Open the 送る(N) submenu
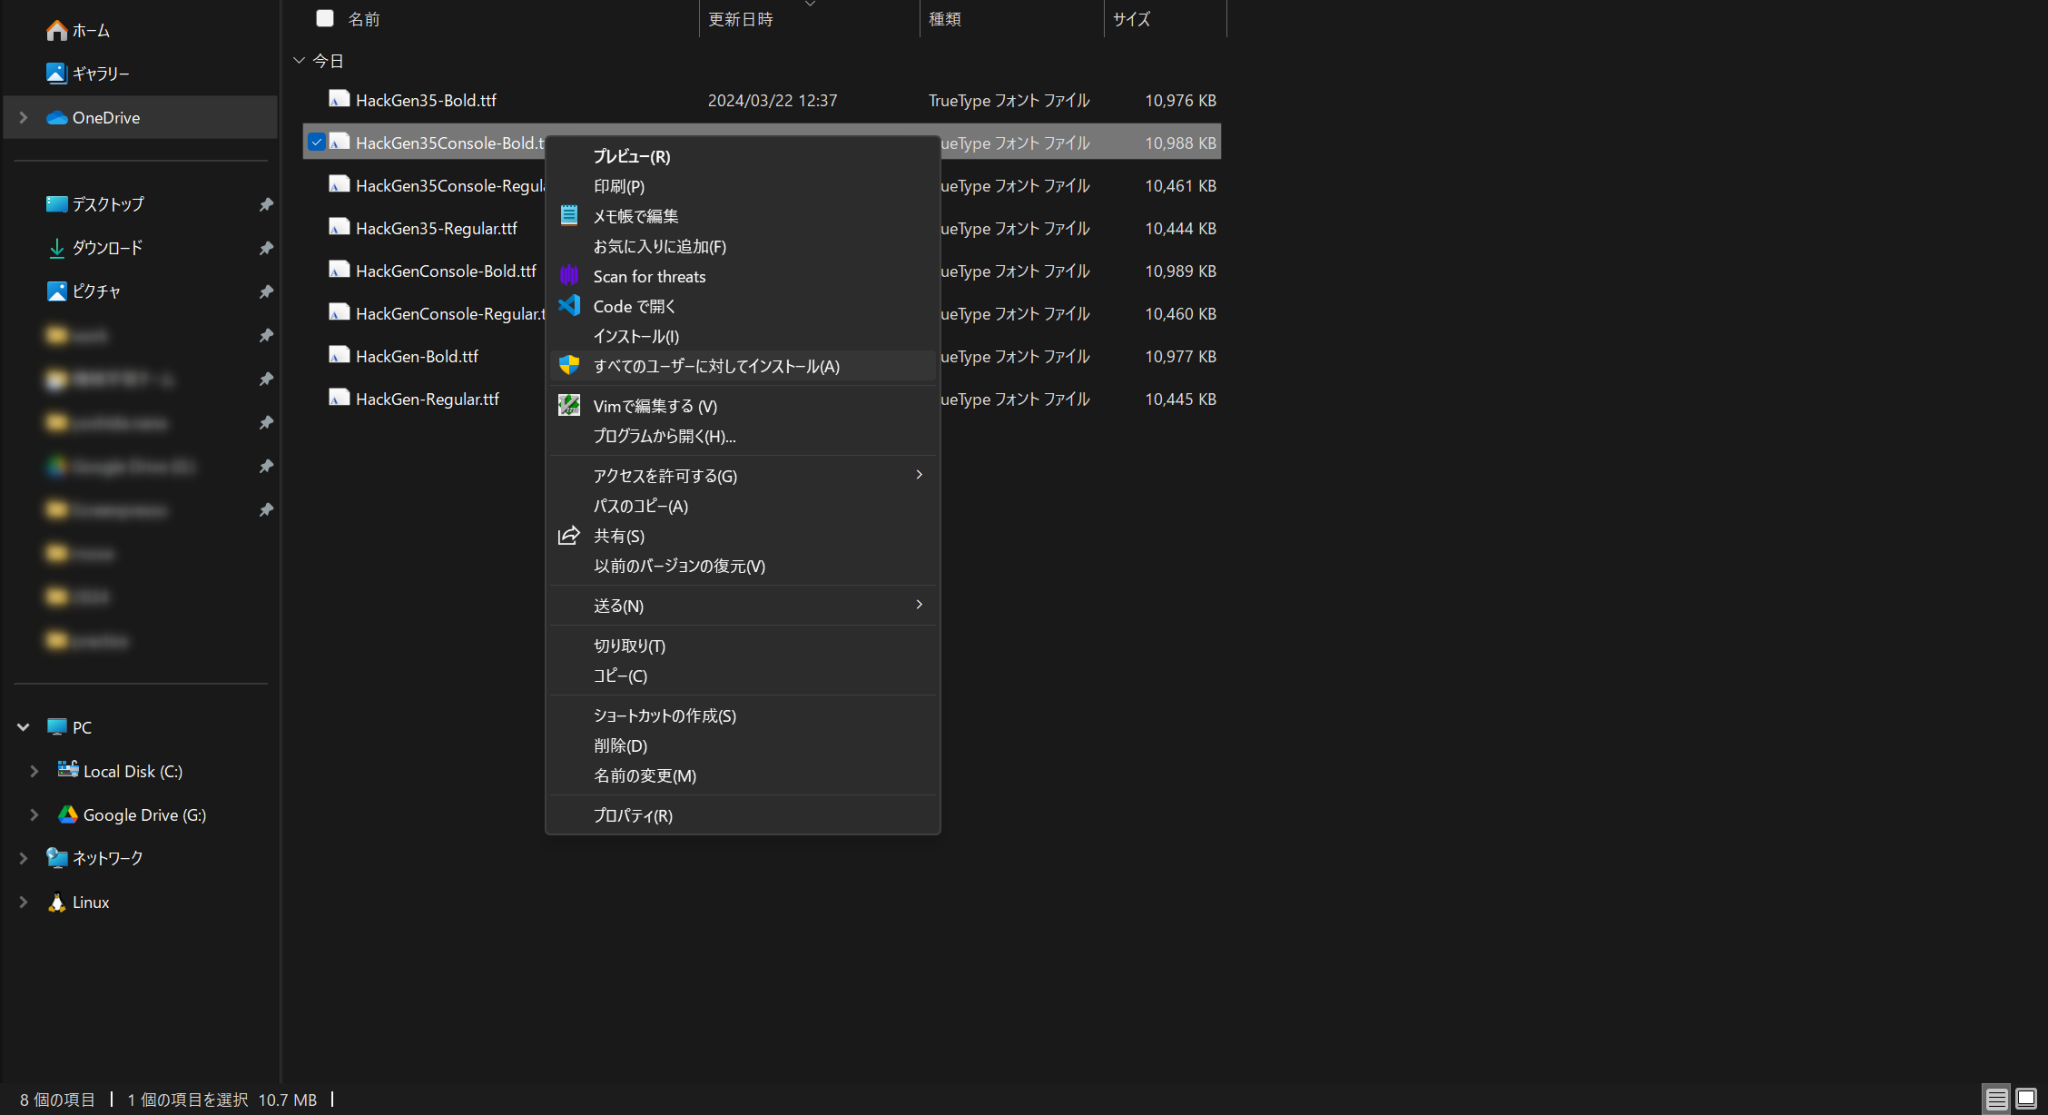The image size is (2048, 1115). (x=618, y=605)
